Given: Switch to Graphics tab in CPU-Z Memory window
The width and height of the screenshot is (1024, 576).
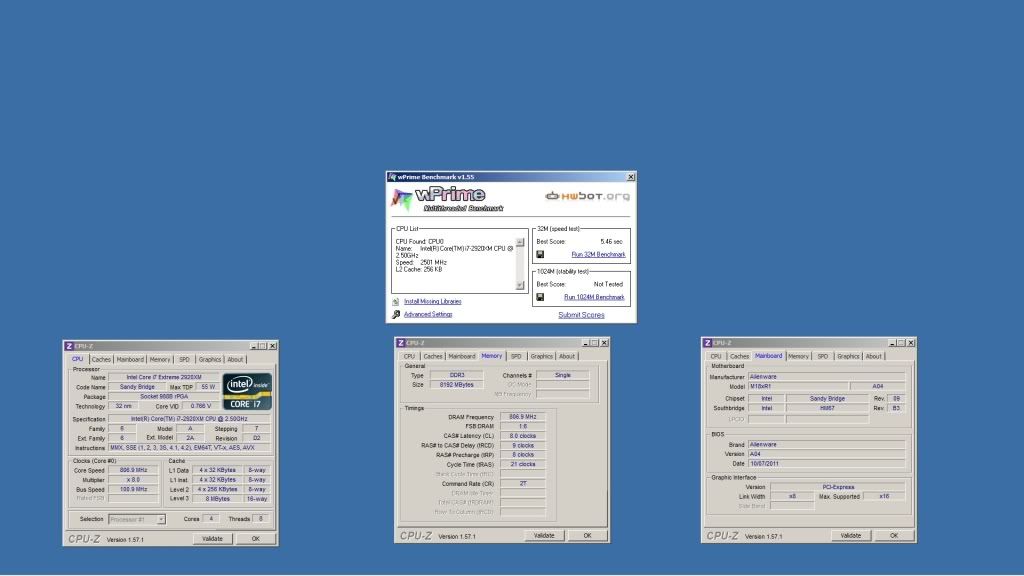Looking at the screenshot, I should click(541, 357).
